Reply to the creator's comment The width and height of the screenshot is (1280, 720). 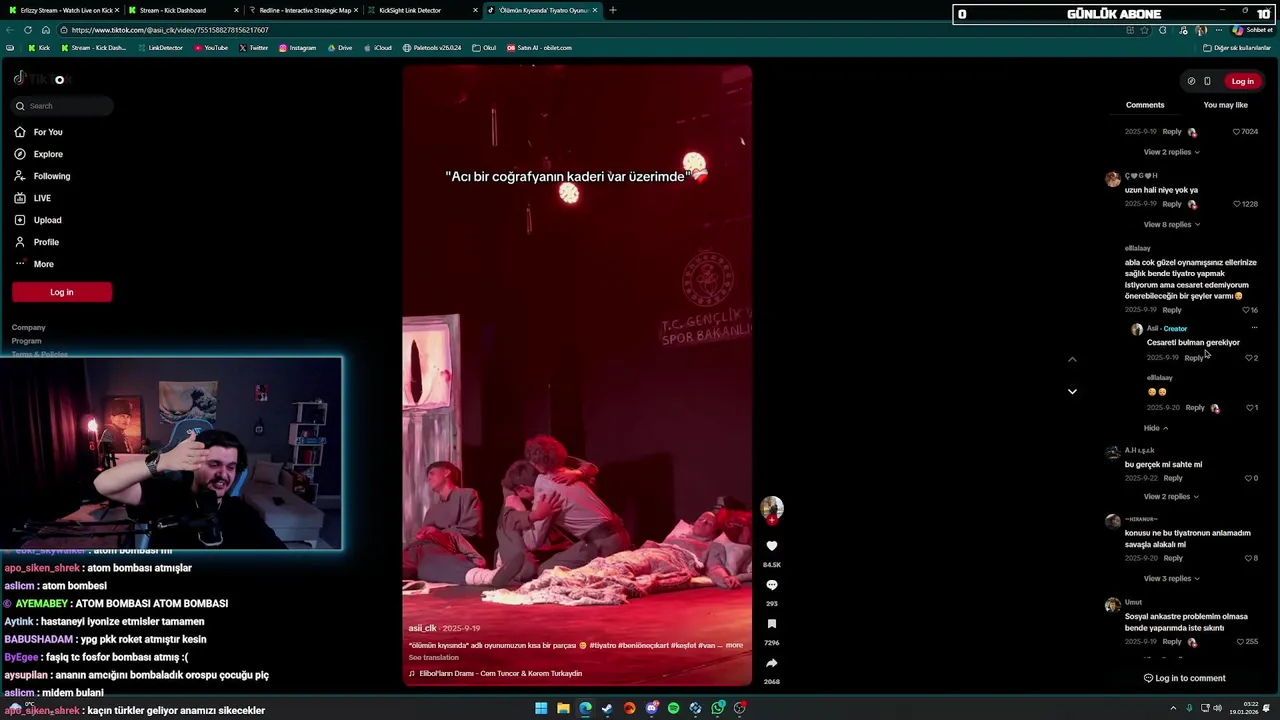click(1194, 358)
